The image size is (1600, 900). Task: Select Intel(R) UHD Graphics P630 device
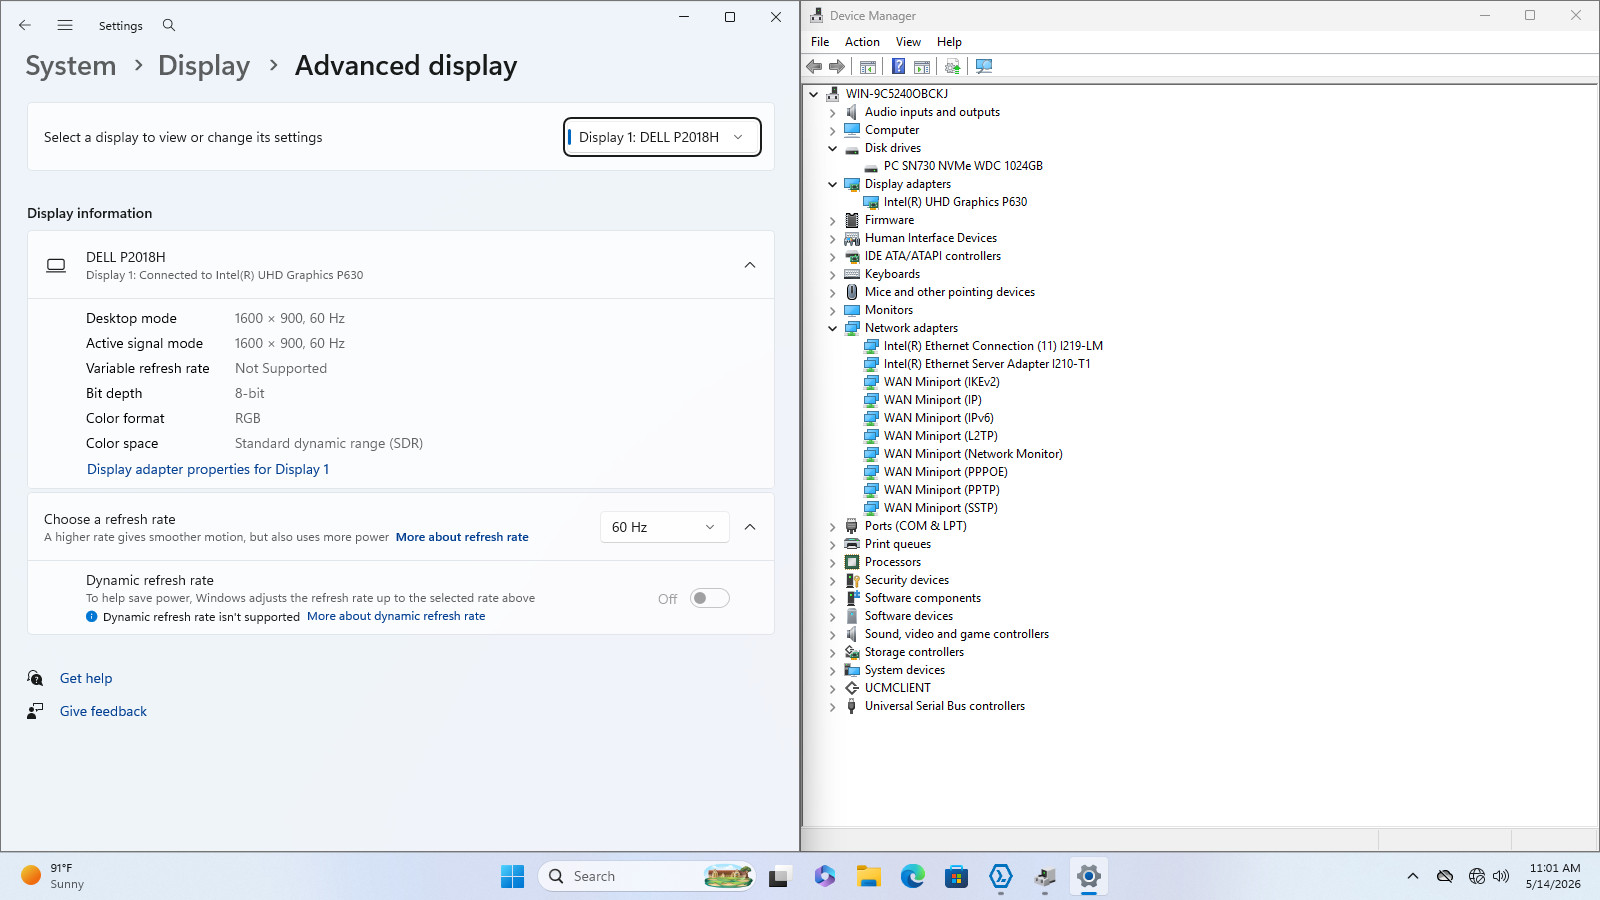point(955,202)
